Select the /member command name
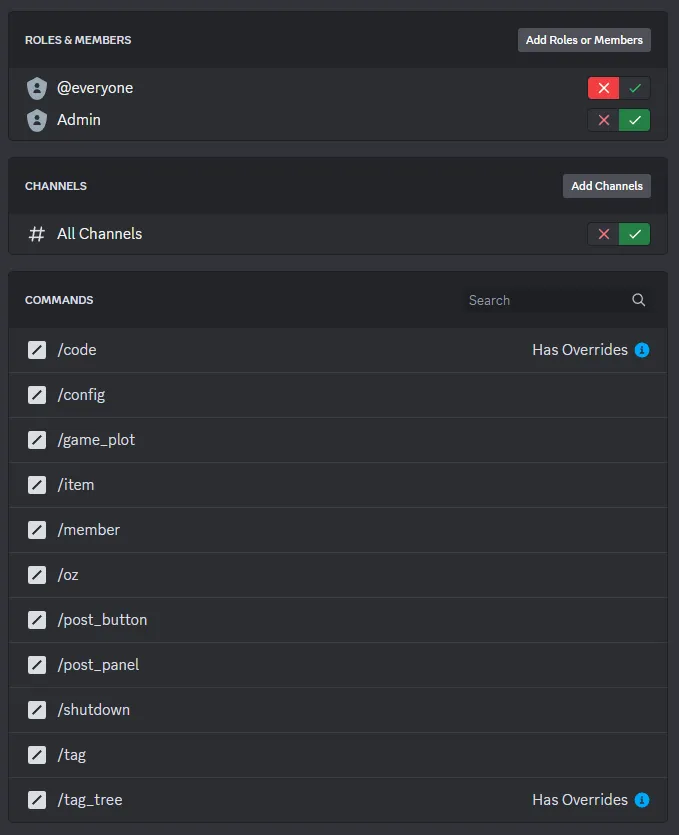Screen dimensions: 679x835 click(88, 530)
